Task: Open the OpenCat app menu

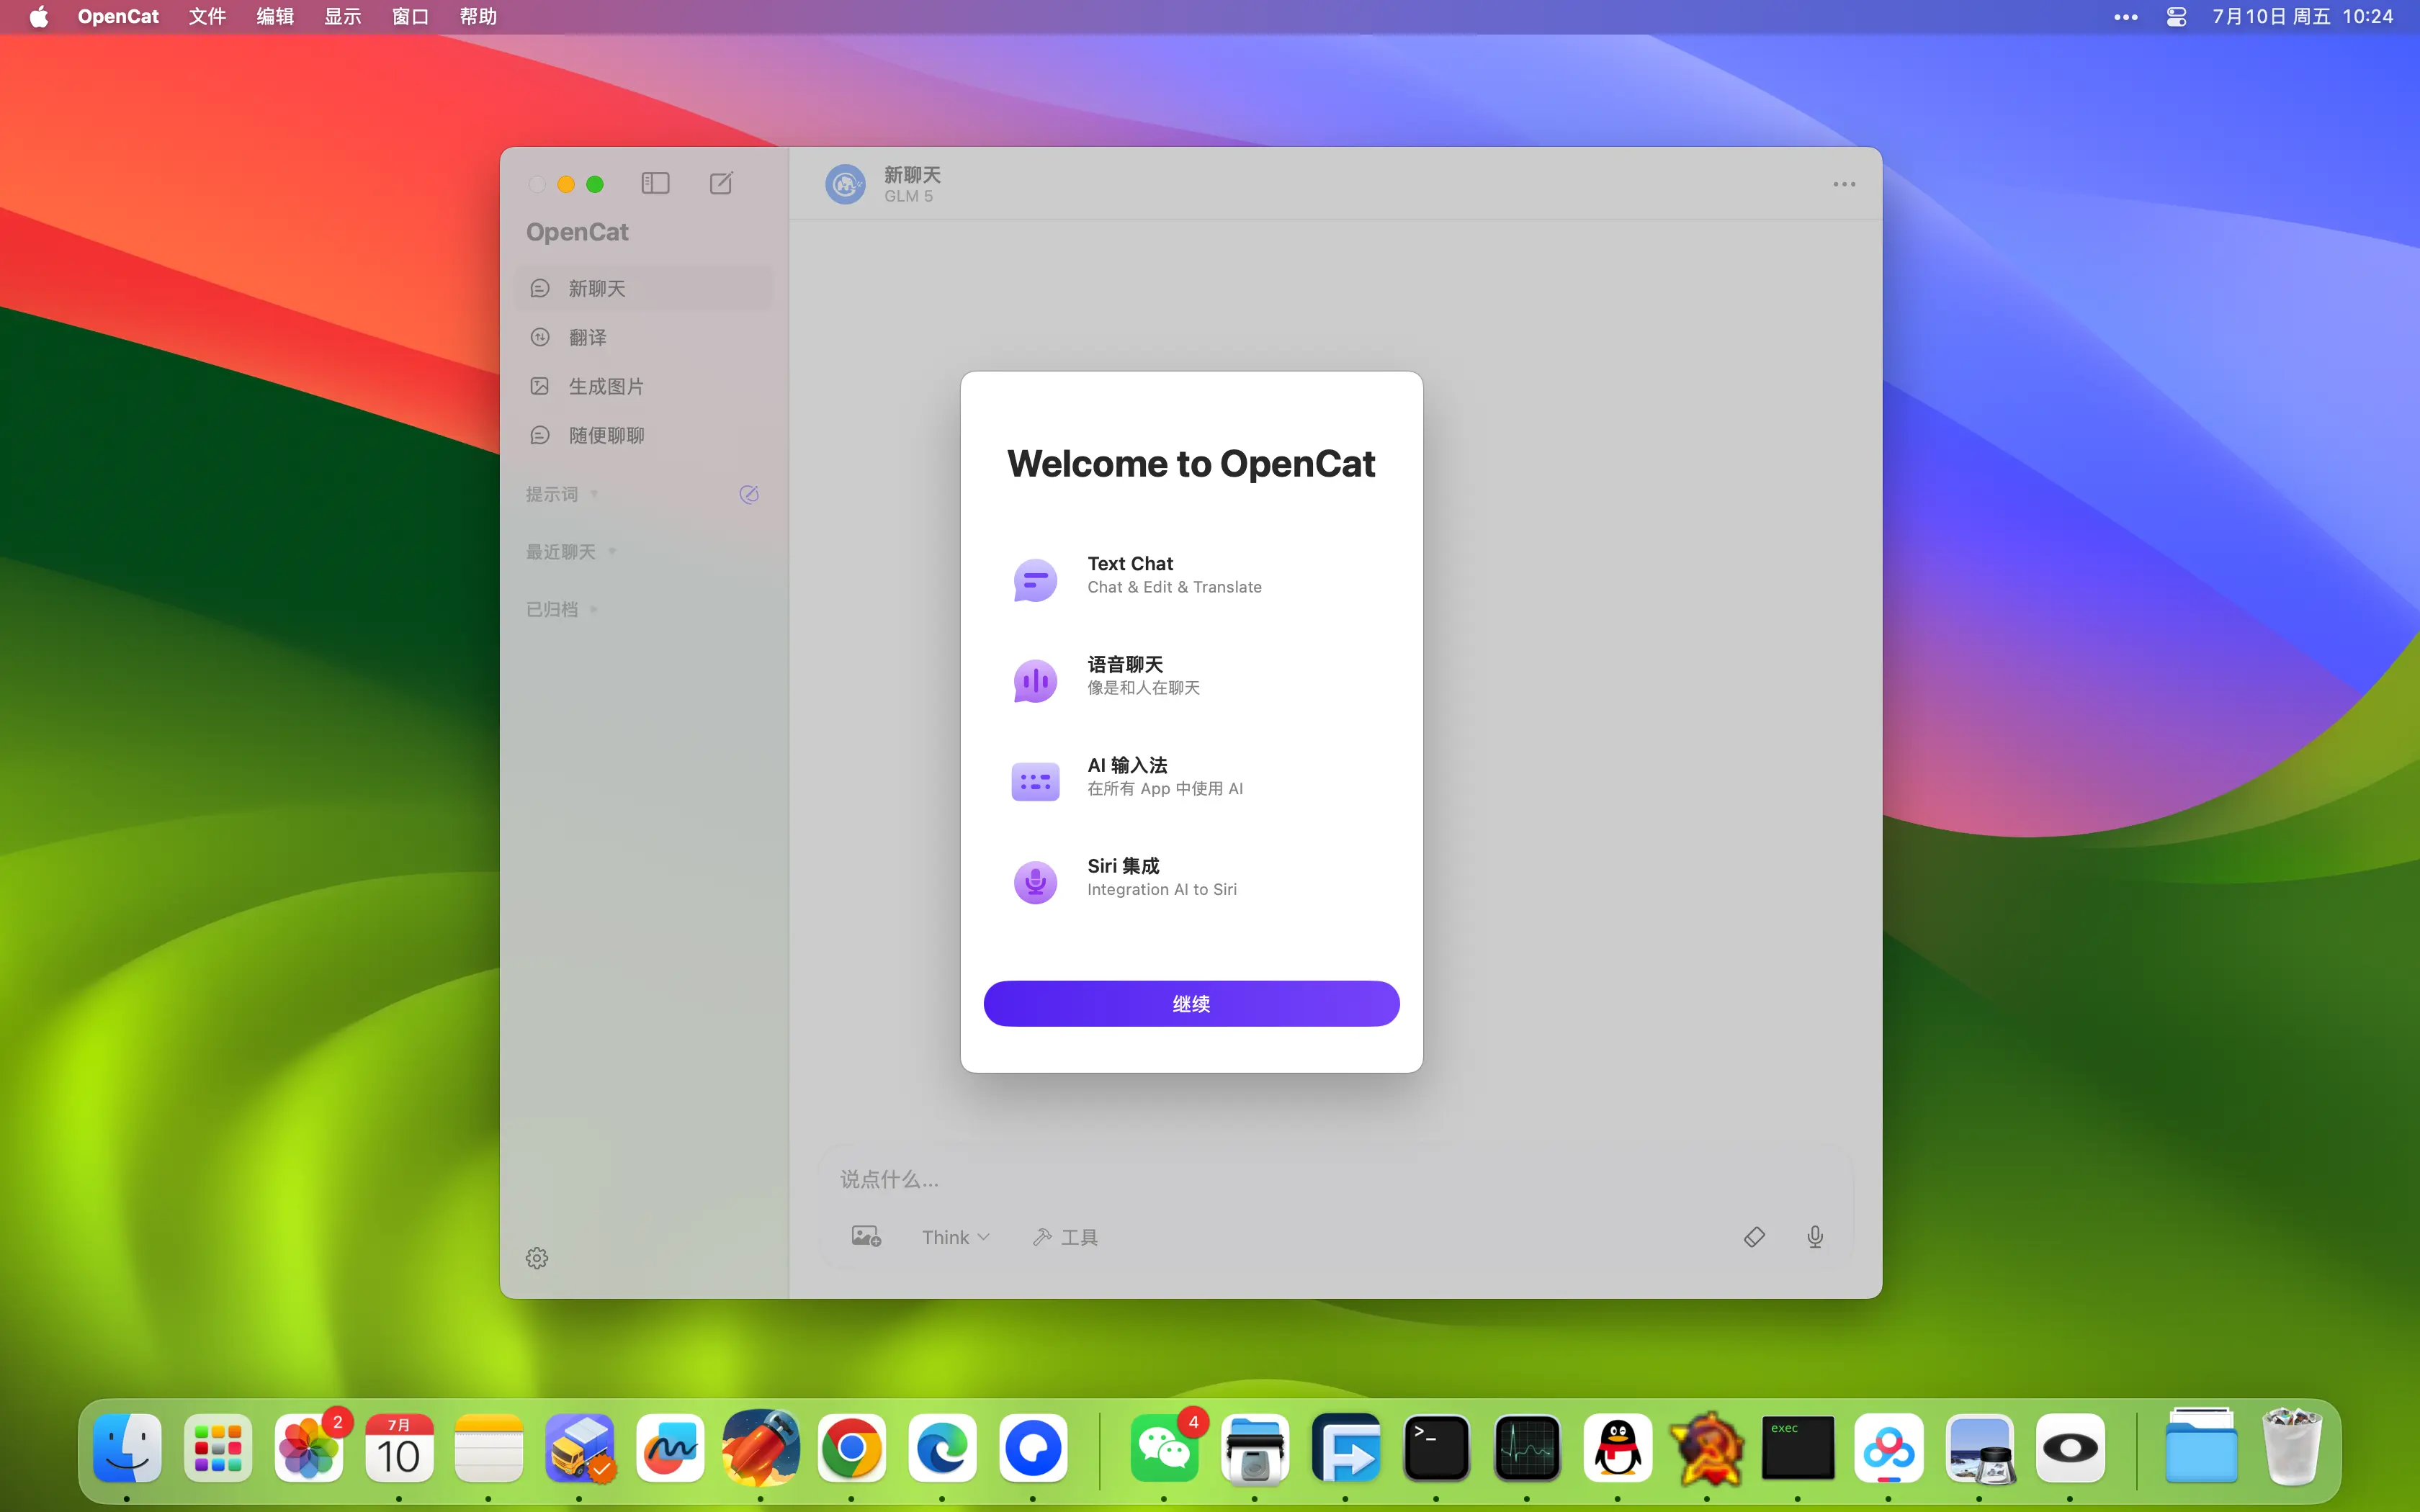Action: [118, 17]
